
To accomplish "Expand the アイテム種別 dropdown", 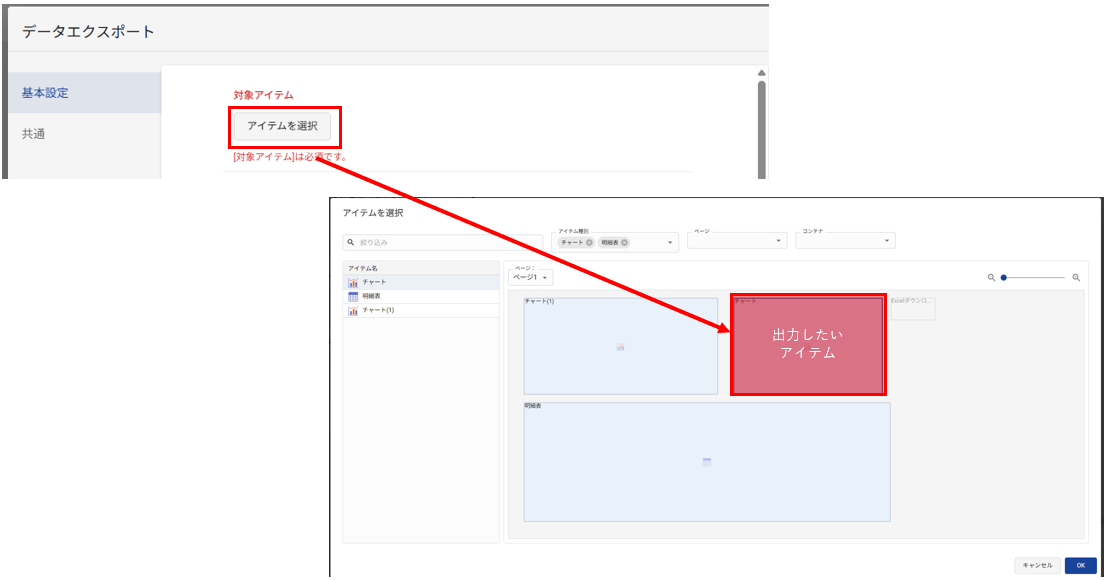I will click(670, 243).
